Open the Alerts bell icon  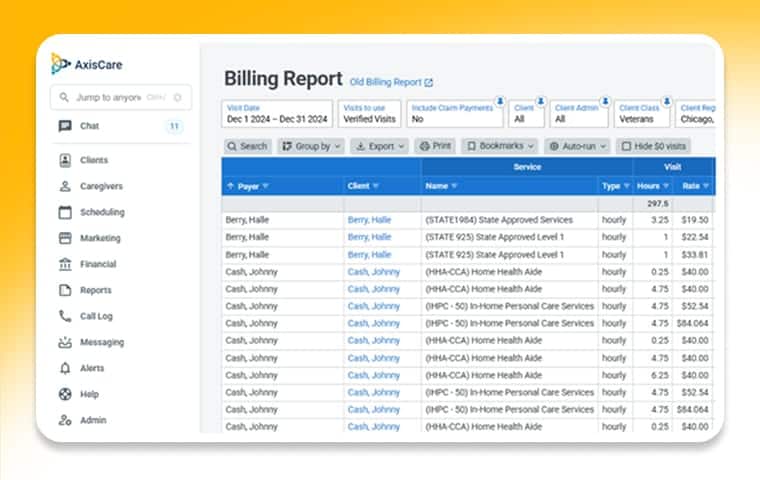point(65,368)
